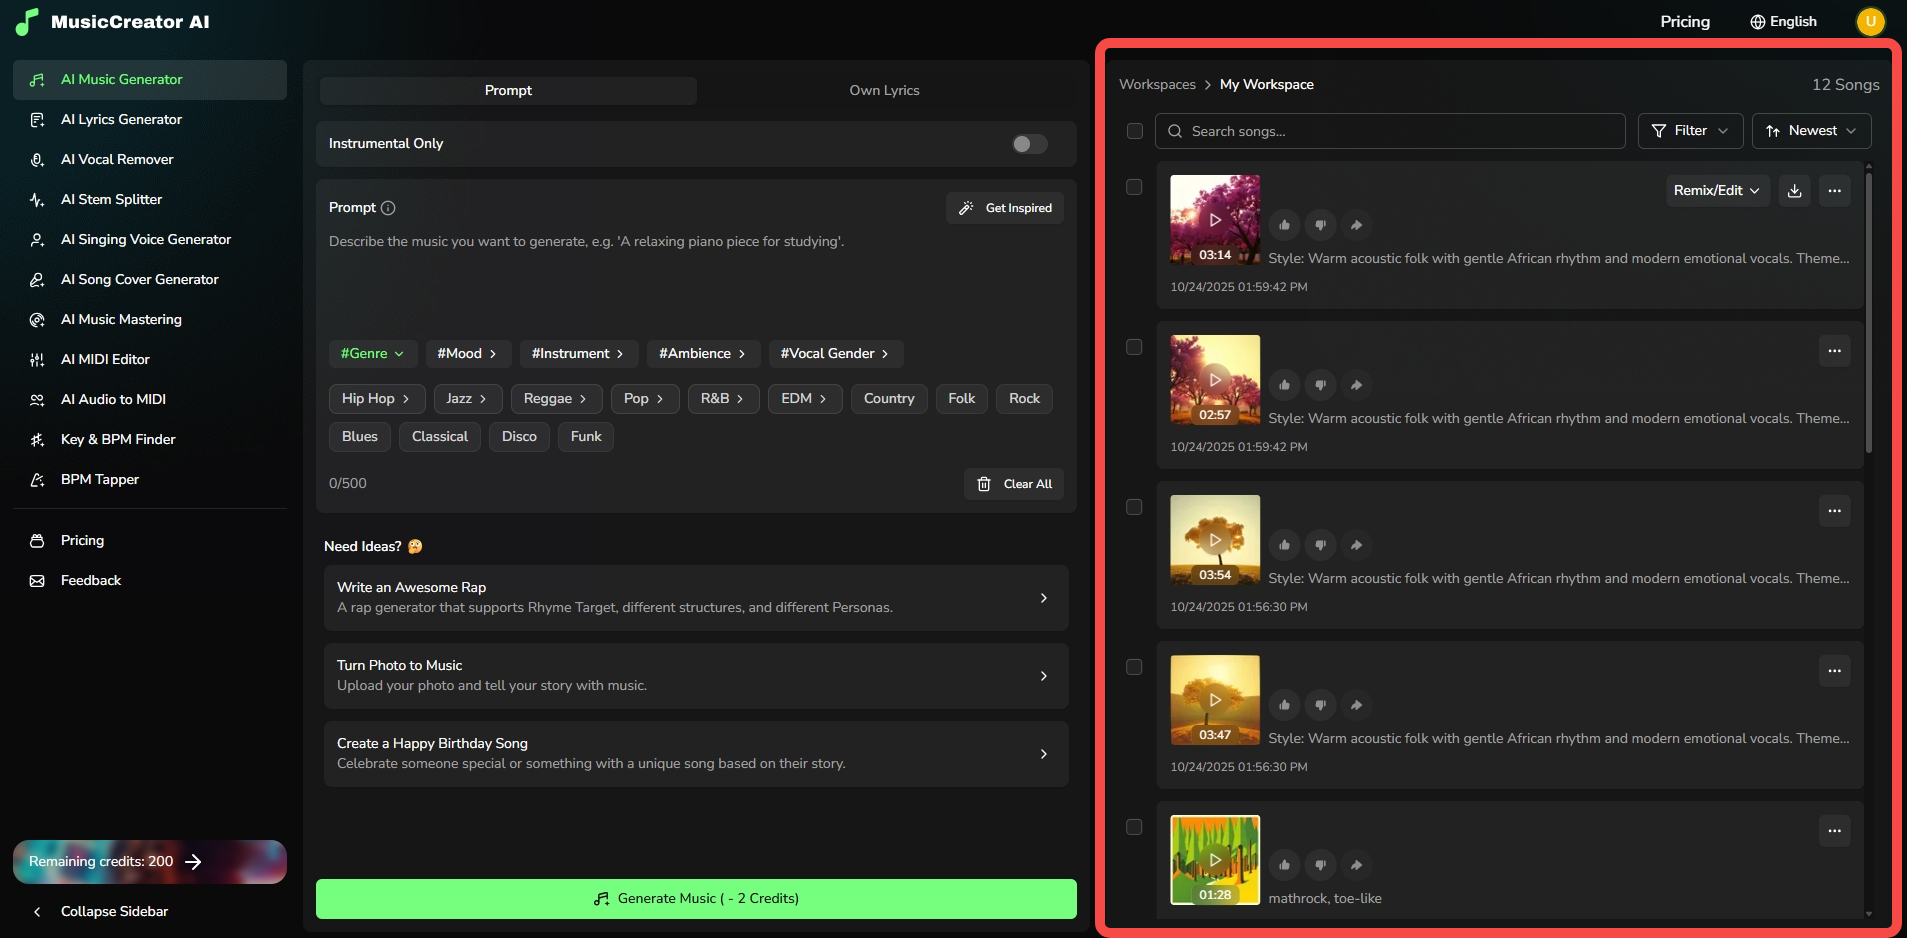Check the select-all box above the song list
Viewport: 1907px width, 938px height.
(1135, 130)
